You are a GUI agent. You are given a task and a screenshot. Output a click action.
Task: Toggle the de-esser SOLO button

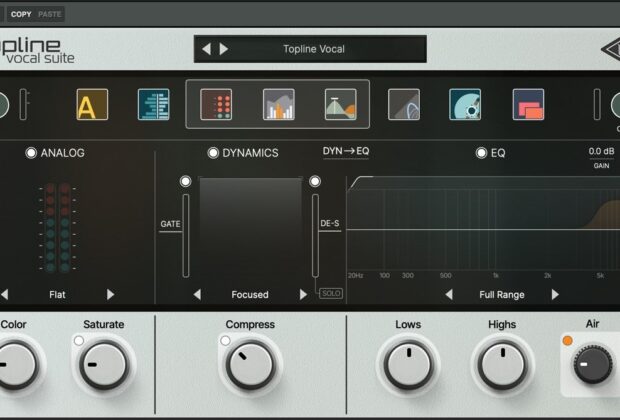(x=331, y=293)
